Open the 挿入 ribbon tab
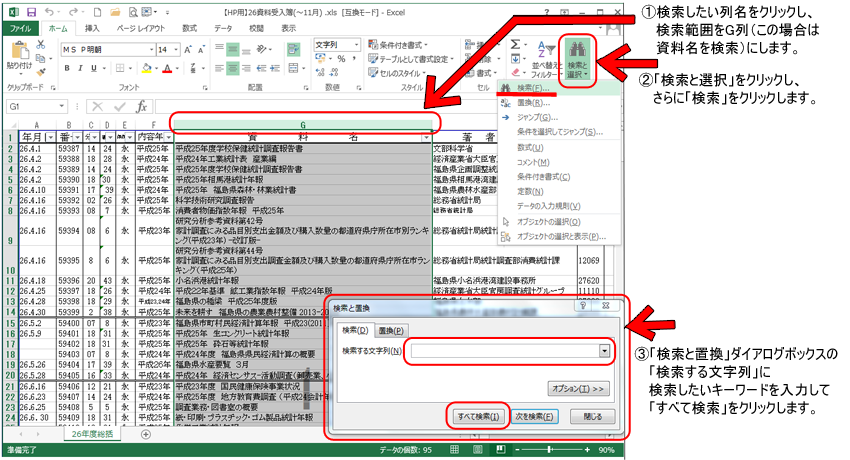This screenshot has height=460, width=850. coord(91,28)
